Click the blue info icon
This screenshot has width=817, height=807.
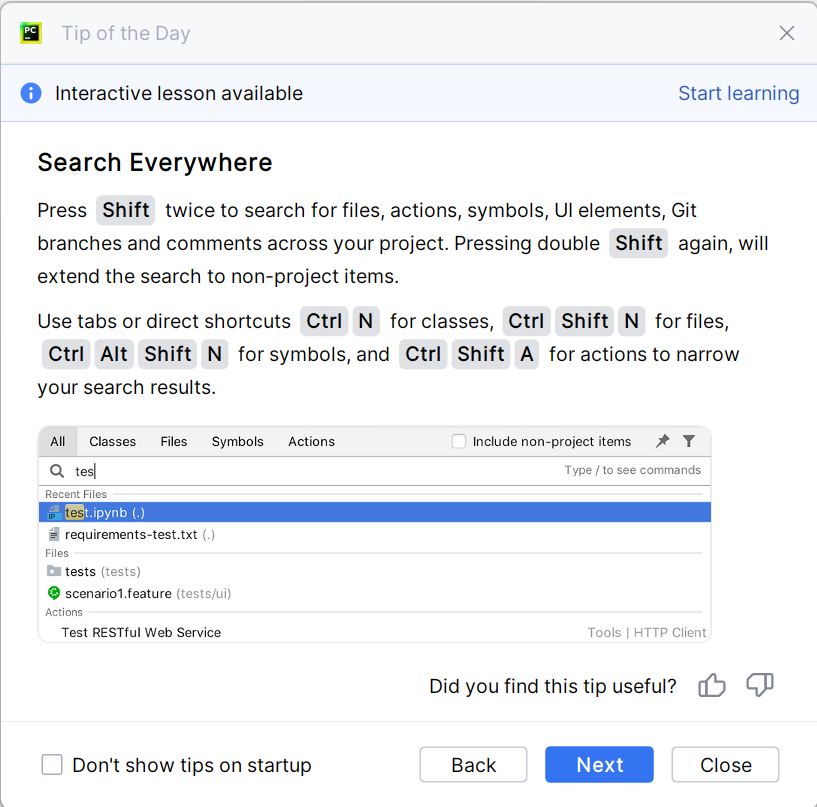[x=31, y=93]
